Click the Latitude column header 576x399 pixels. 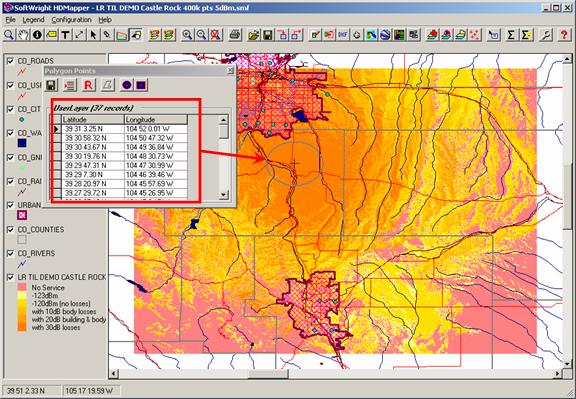pyautogui.click(x=93, y=119)
